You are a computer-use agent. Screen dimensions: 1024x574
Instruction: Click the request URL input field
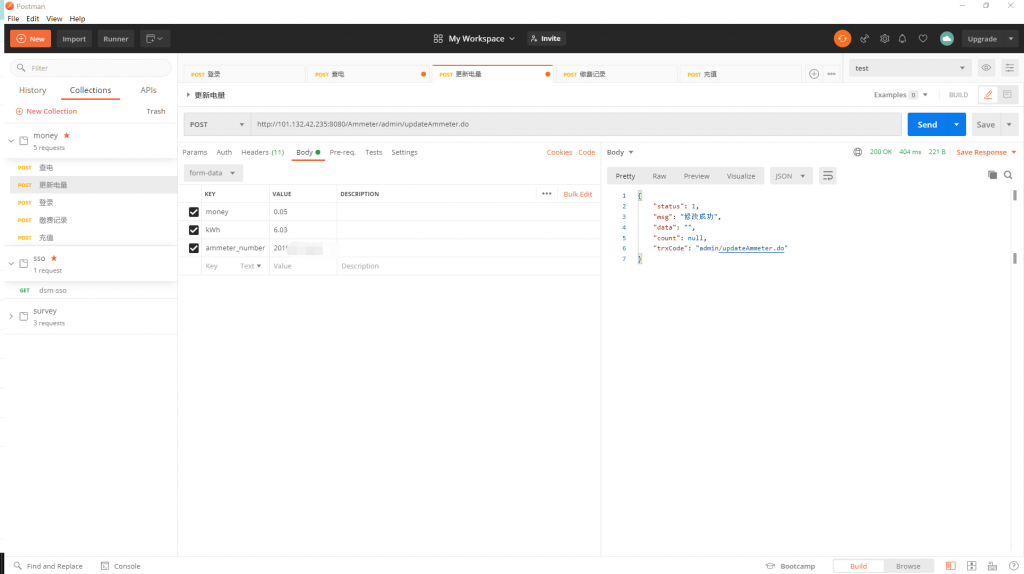coord(575,125)
